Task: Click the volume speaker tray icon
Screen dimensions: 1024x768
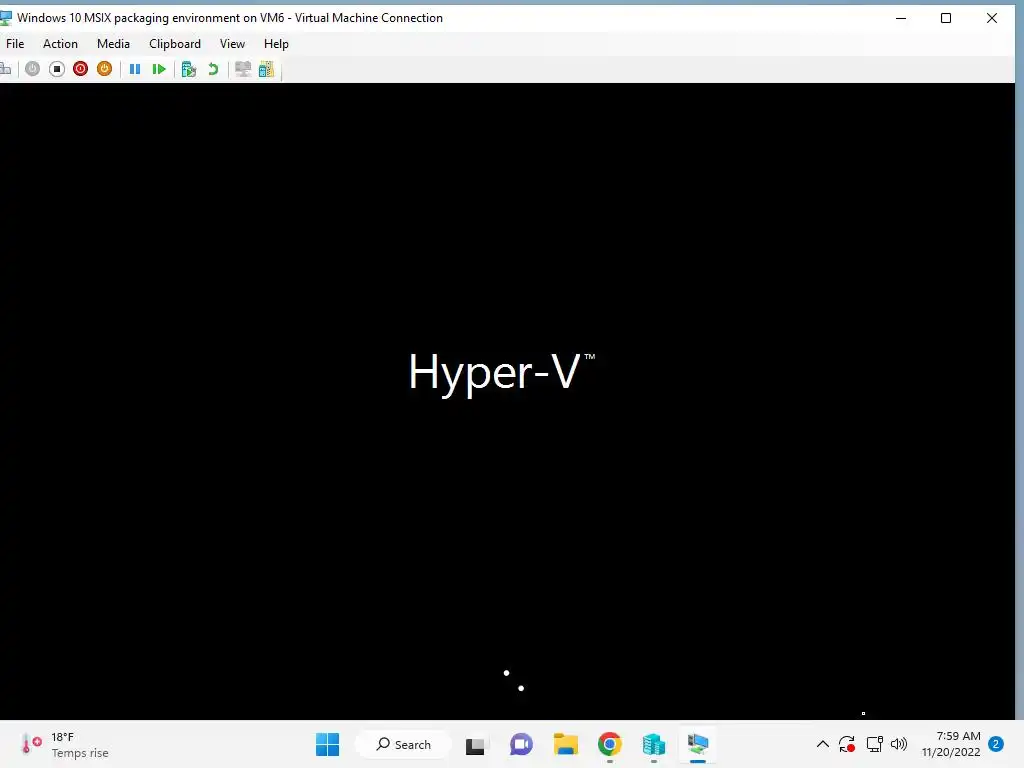Action: coord(899,744)
